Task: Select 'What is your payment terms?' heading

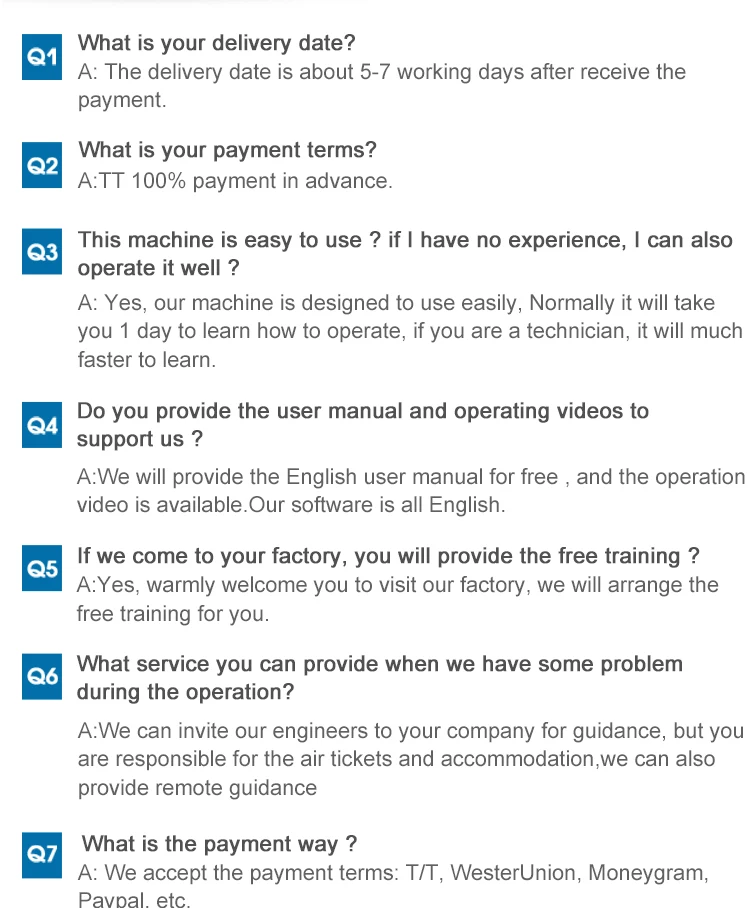Action: tap(227, 150)
